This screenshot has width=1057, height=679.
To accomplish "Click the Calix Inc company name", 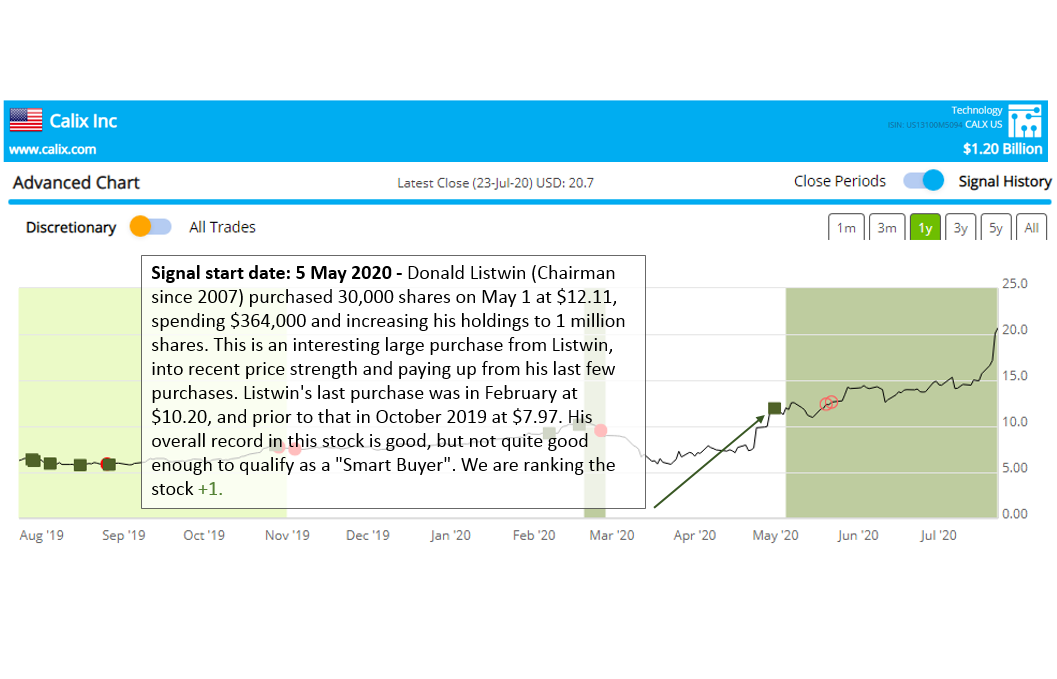I will click(84, 121).
